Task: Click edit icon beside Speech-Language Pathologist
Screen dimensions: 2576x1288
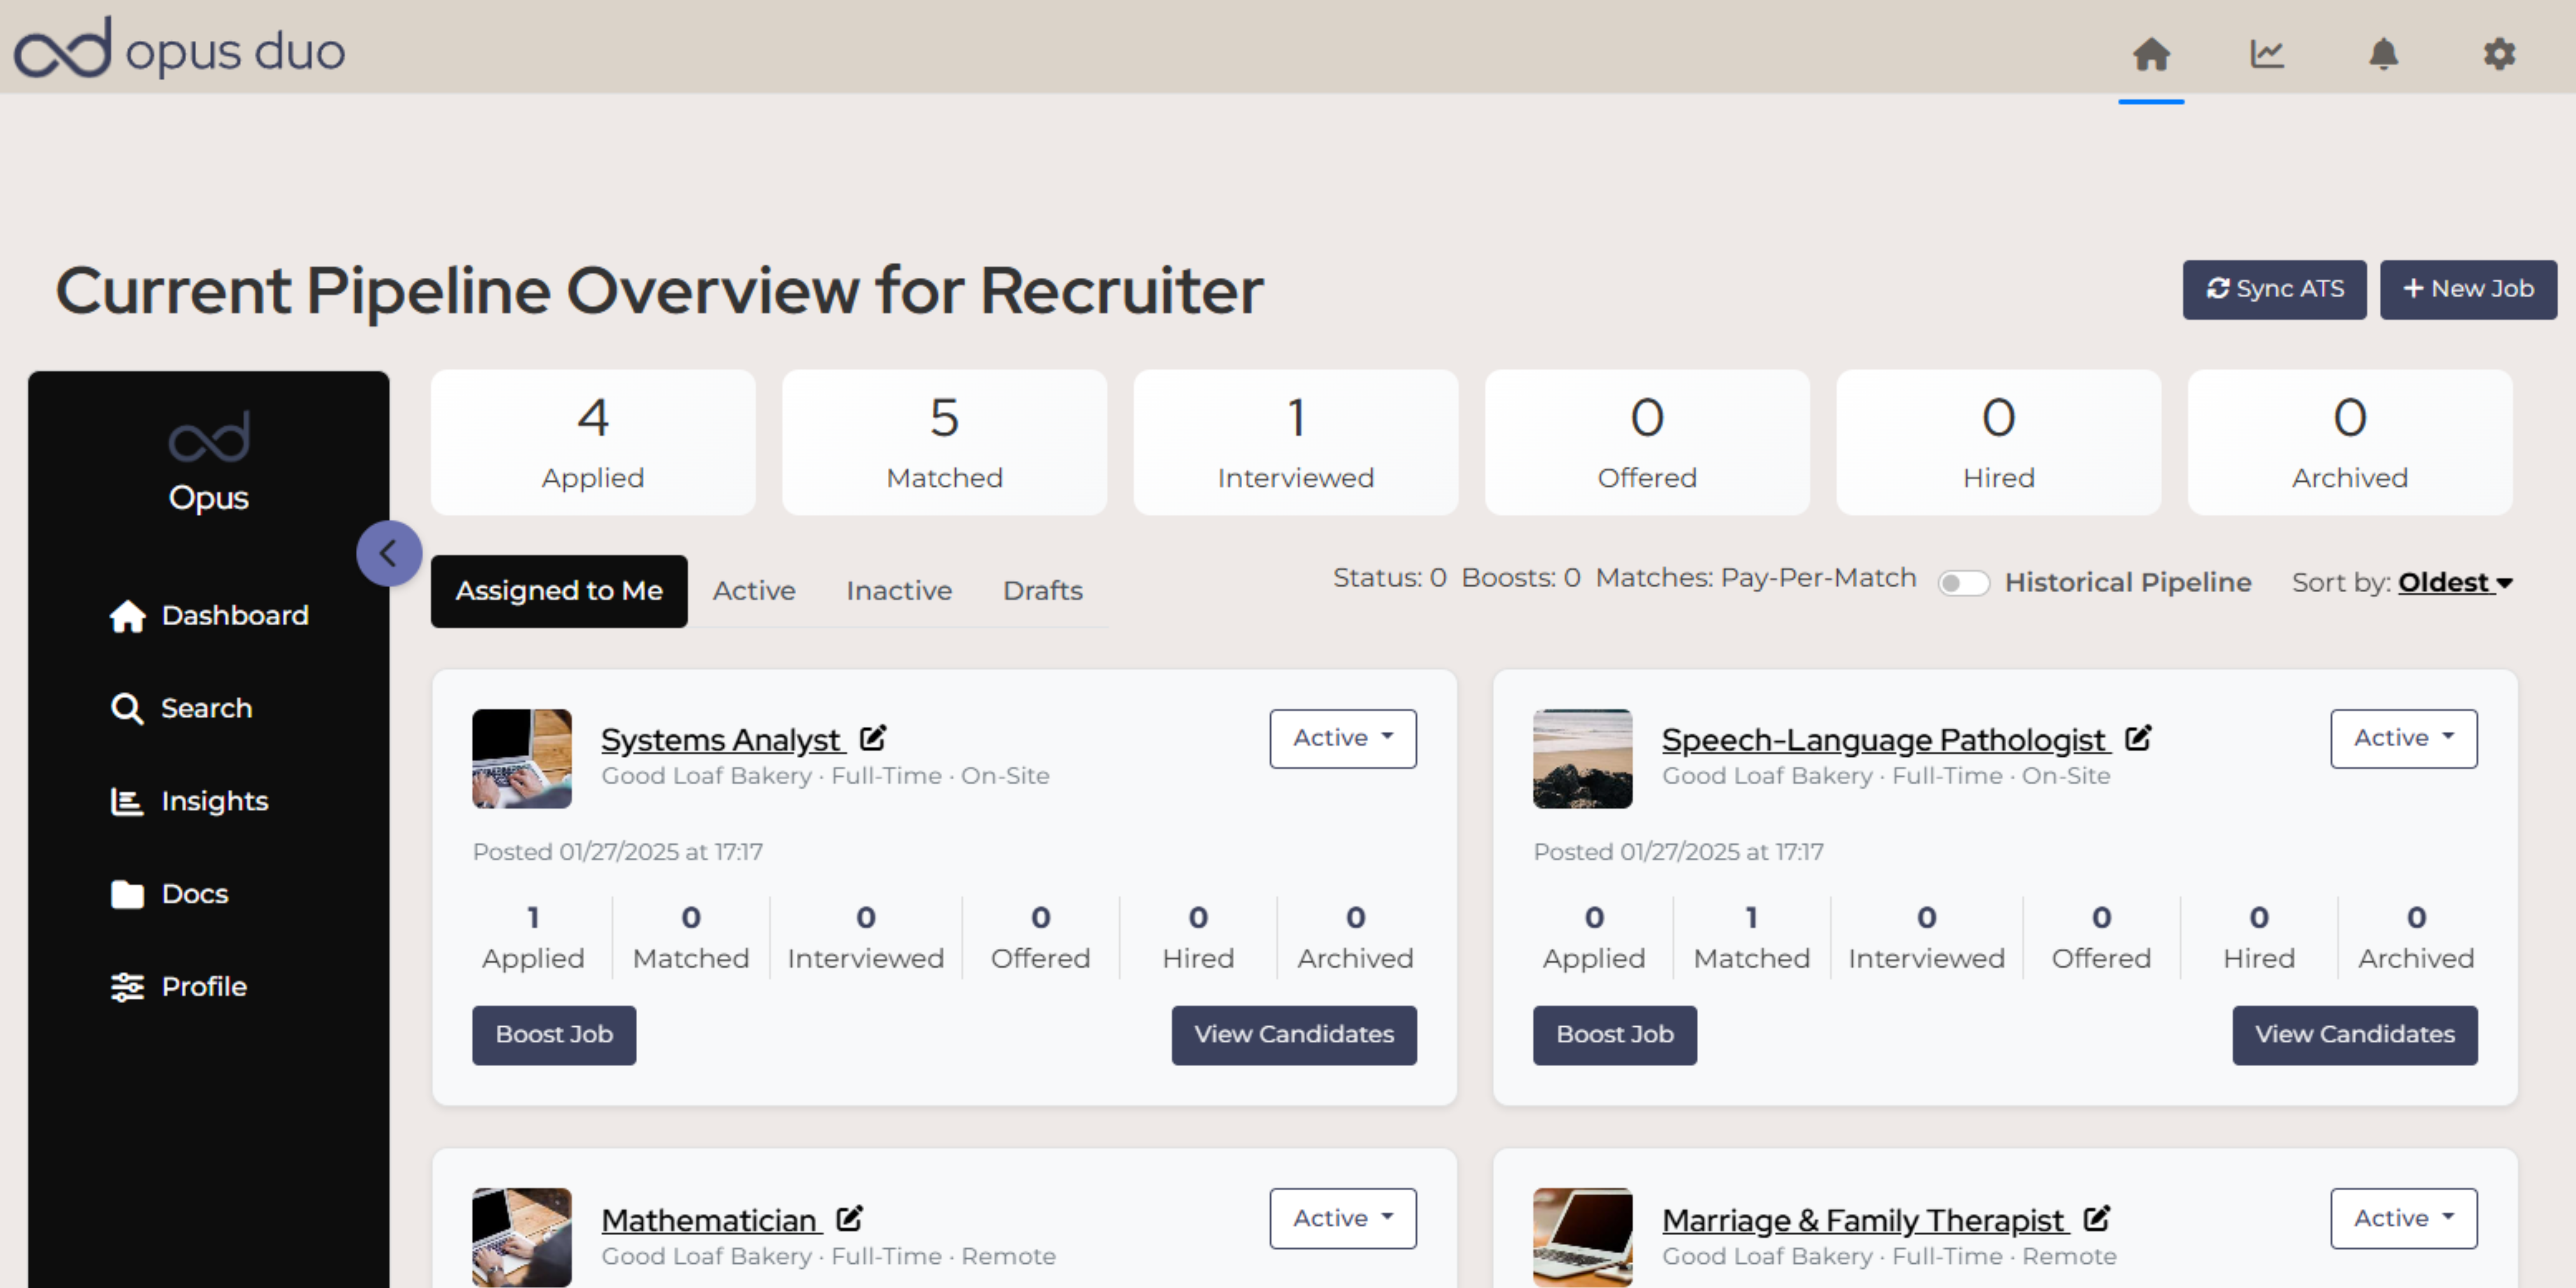Action: (x=2137, y=738)
